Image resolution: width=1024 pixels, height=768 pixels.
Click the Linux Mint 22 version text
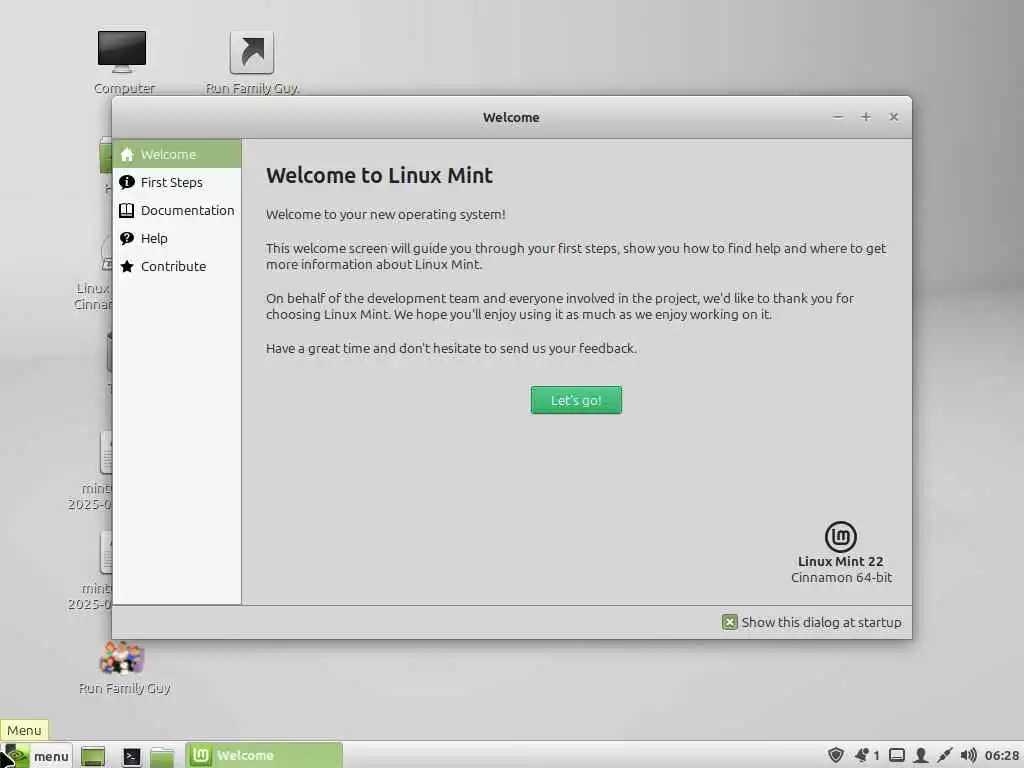(840, 562)
